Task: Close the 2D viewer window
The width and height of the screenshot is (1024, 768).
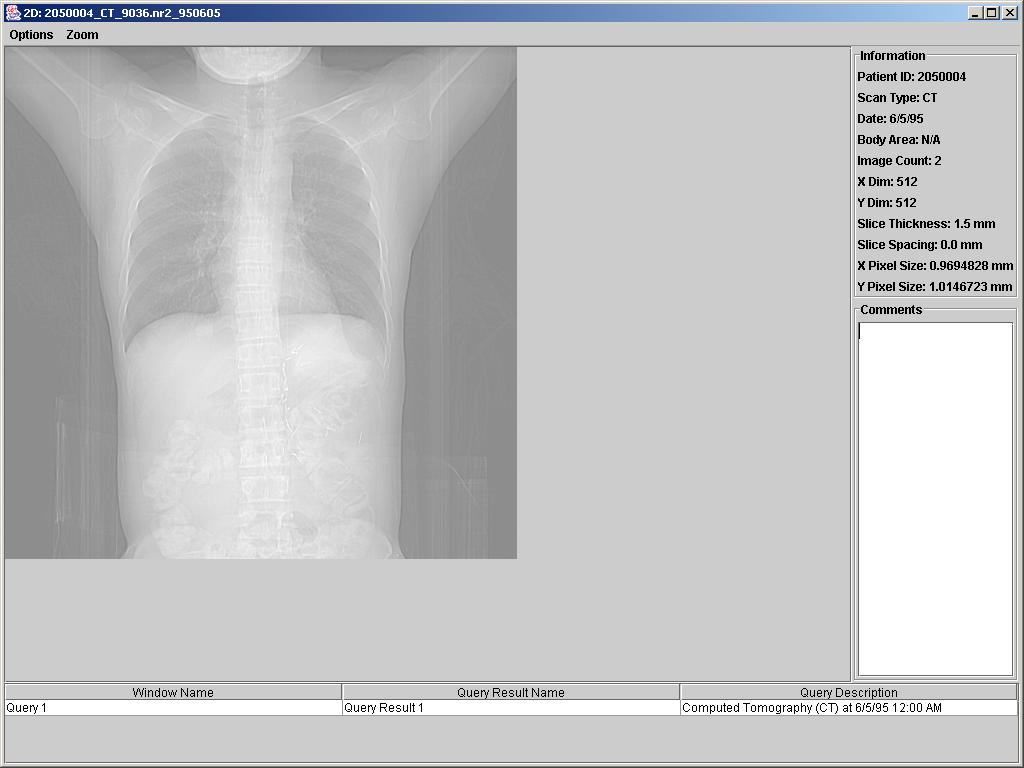Action: [1009, 12]
